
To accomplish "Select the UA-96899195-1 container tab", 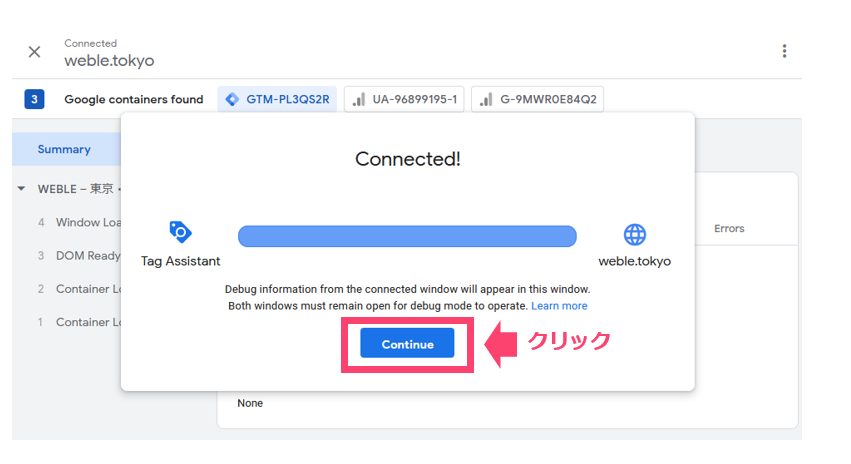I will [x=404, y=99].
